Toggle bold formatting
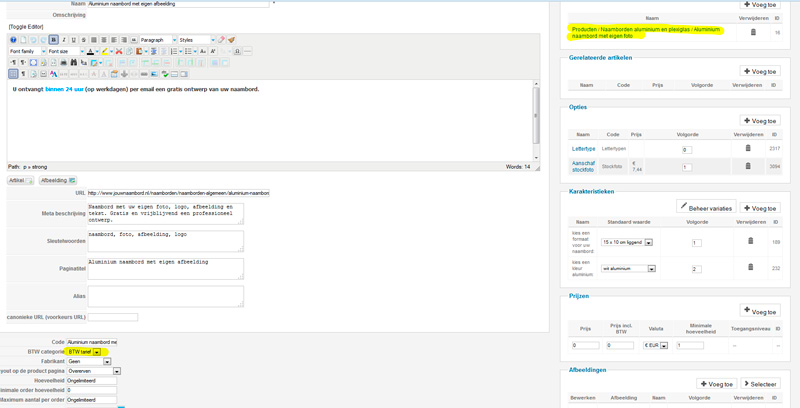 point(54,40)
